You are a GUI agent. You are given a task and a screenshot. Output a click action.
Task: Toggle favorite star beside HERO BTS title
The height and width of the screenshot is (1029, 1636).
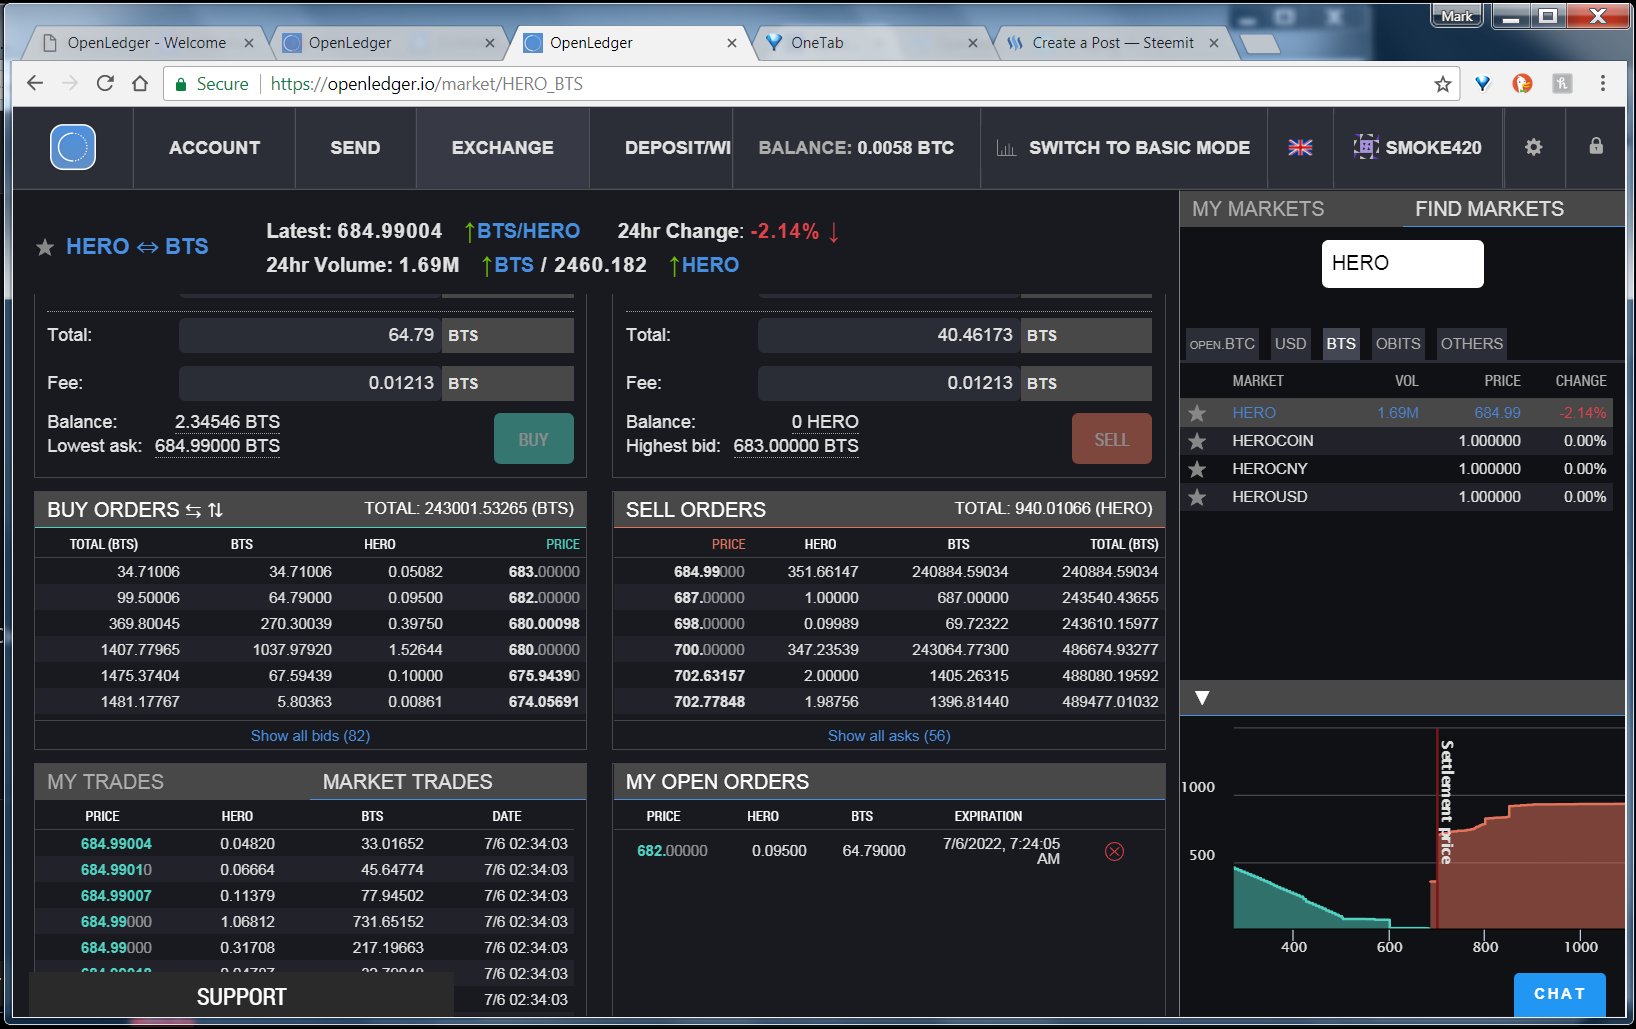coord(45,247)
